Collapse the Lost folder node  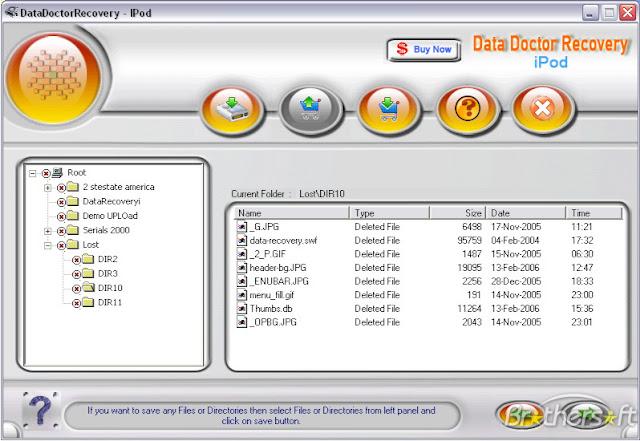(48, 245)
